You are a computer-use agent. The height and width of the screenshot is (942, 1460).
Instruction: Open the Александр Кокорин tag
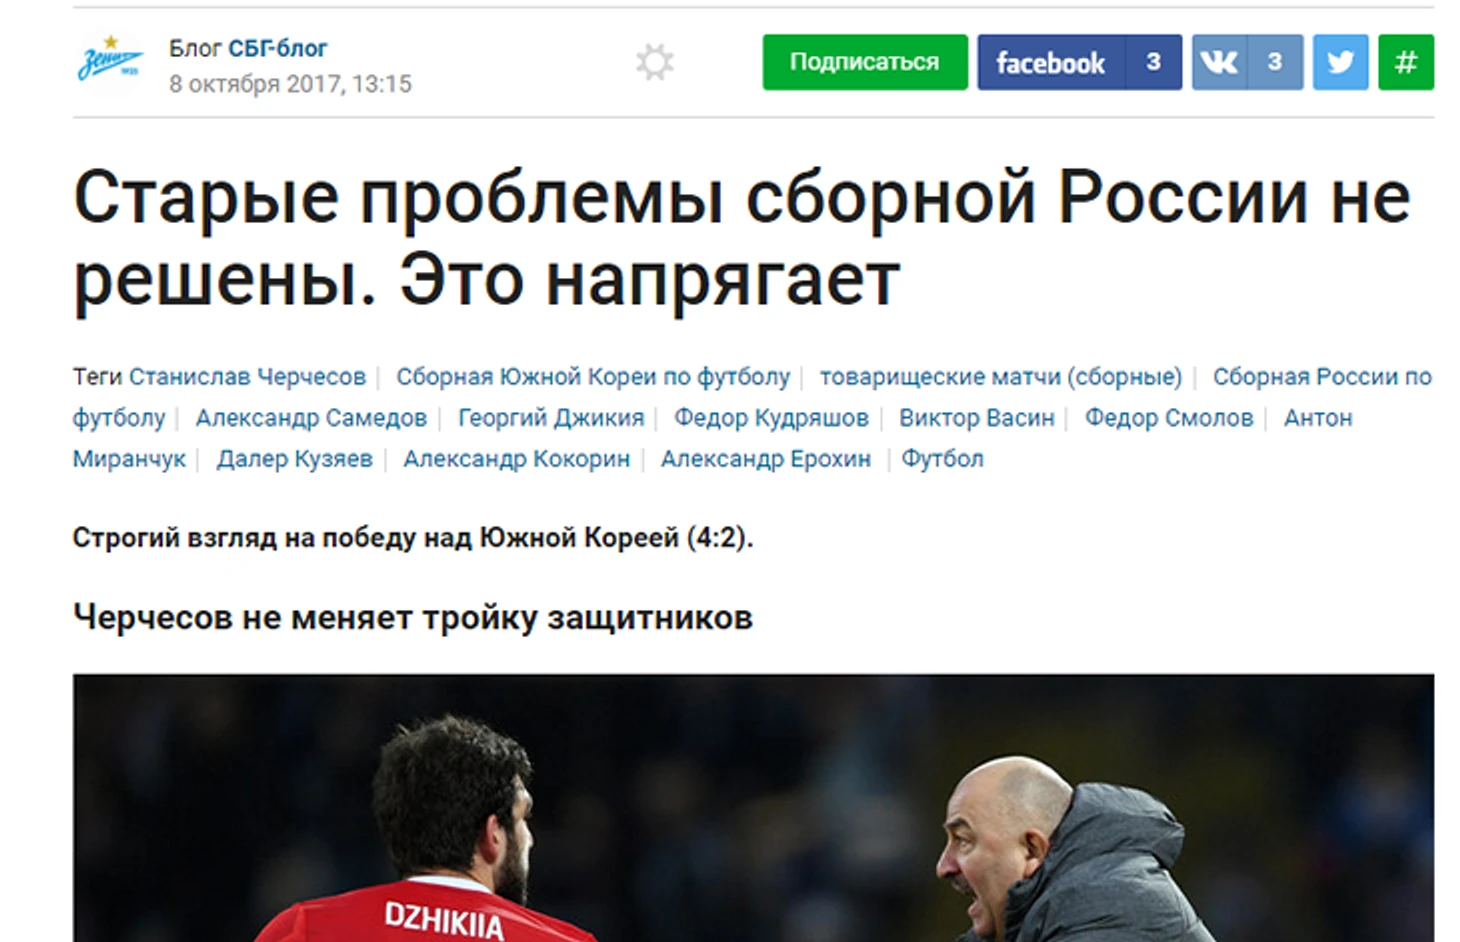(517, 459)
